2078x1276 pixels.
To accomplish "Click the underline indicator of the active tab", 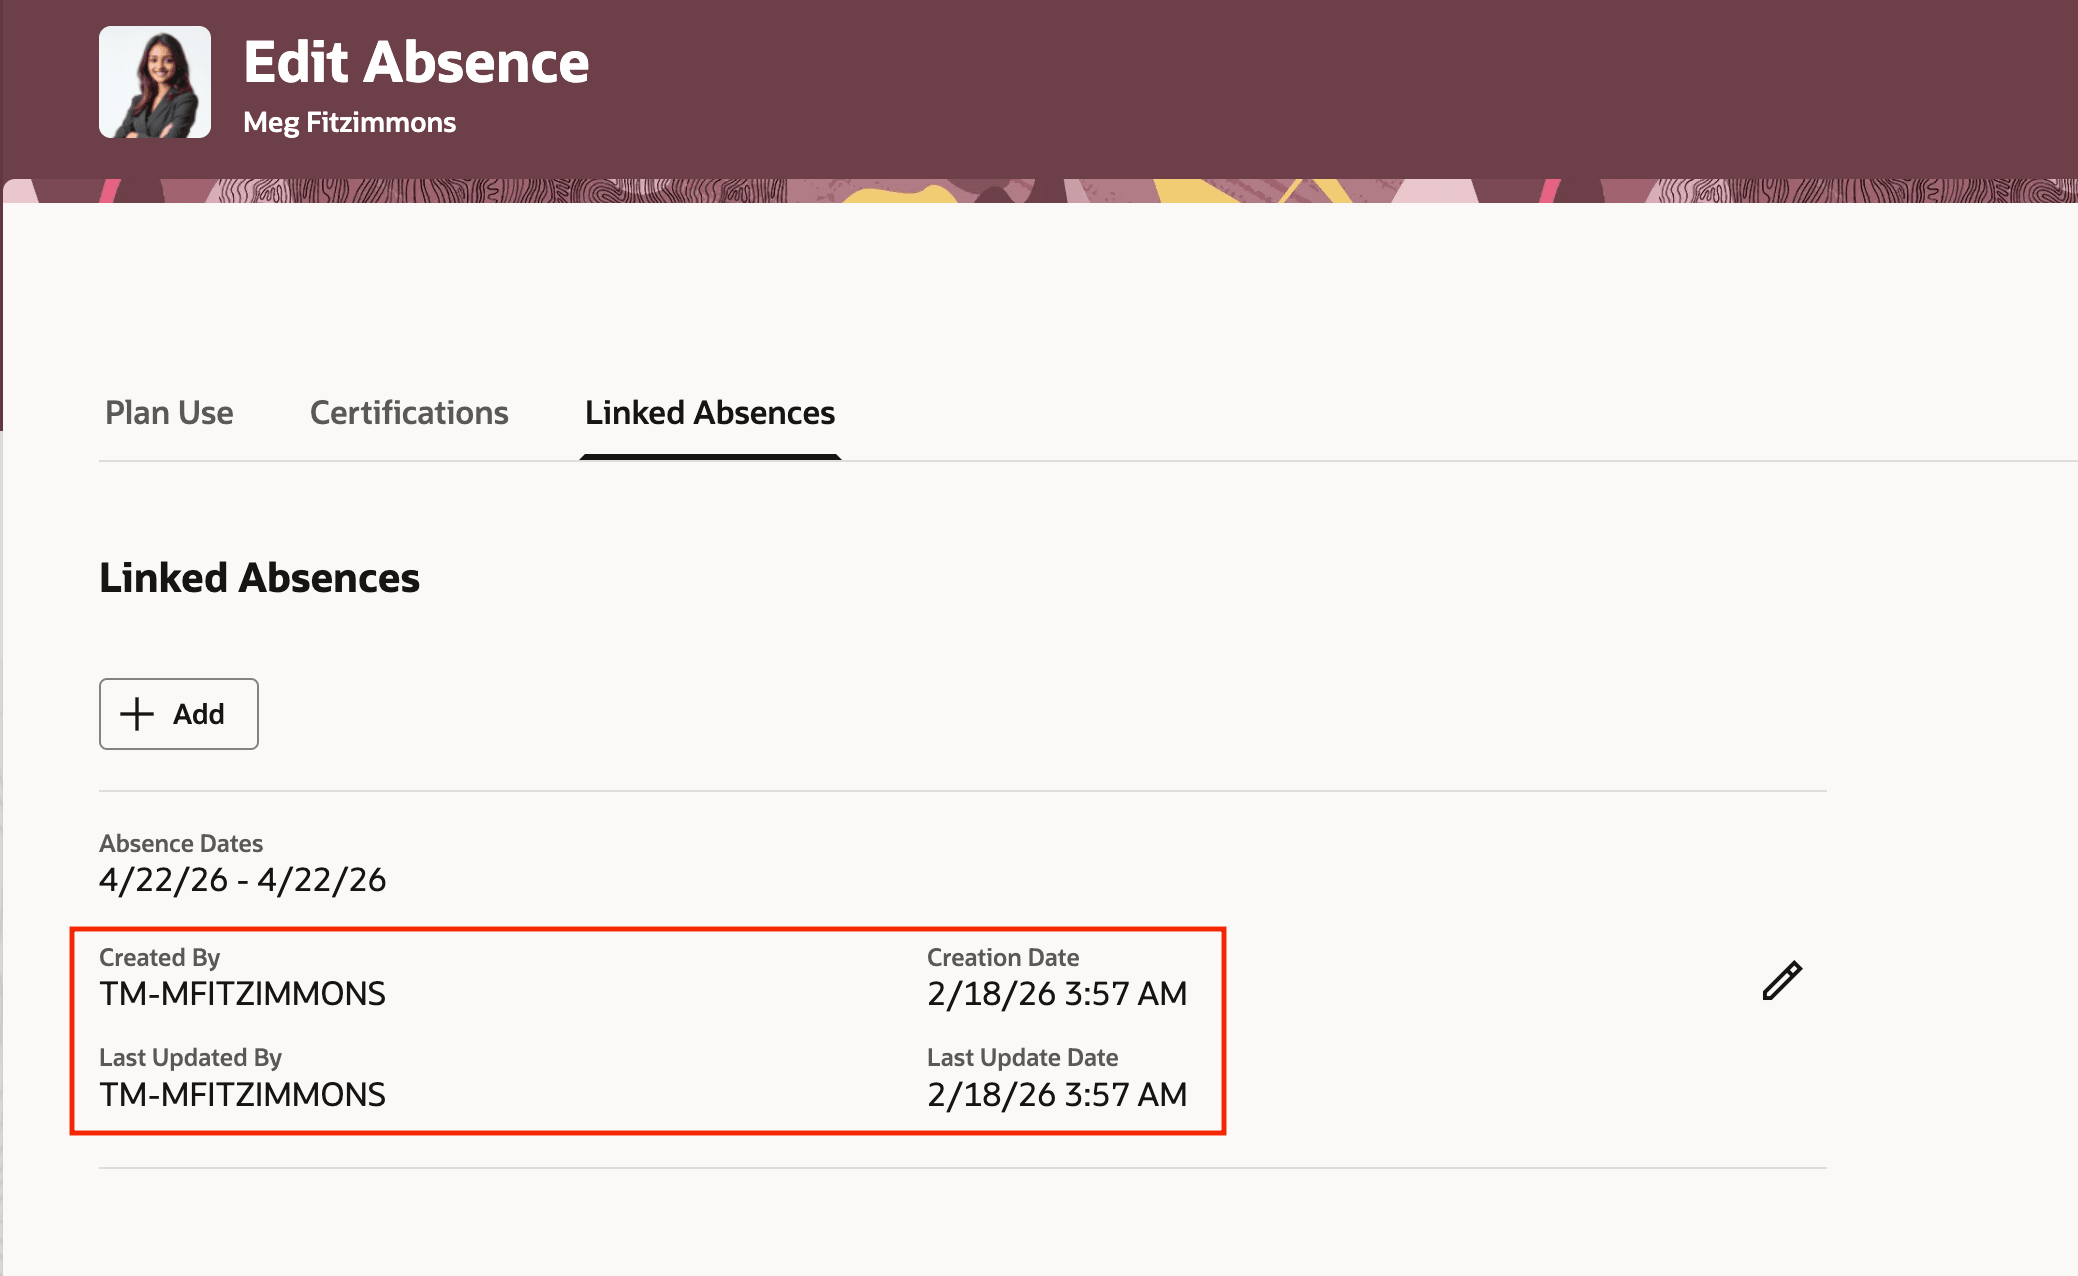I will pyautogui.click(x=710, y=456).
